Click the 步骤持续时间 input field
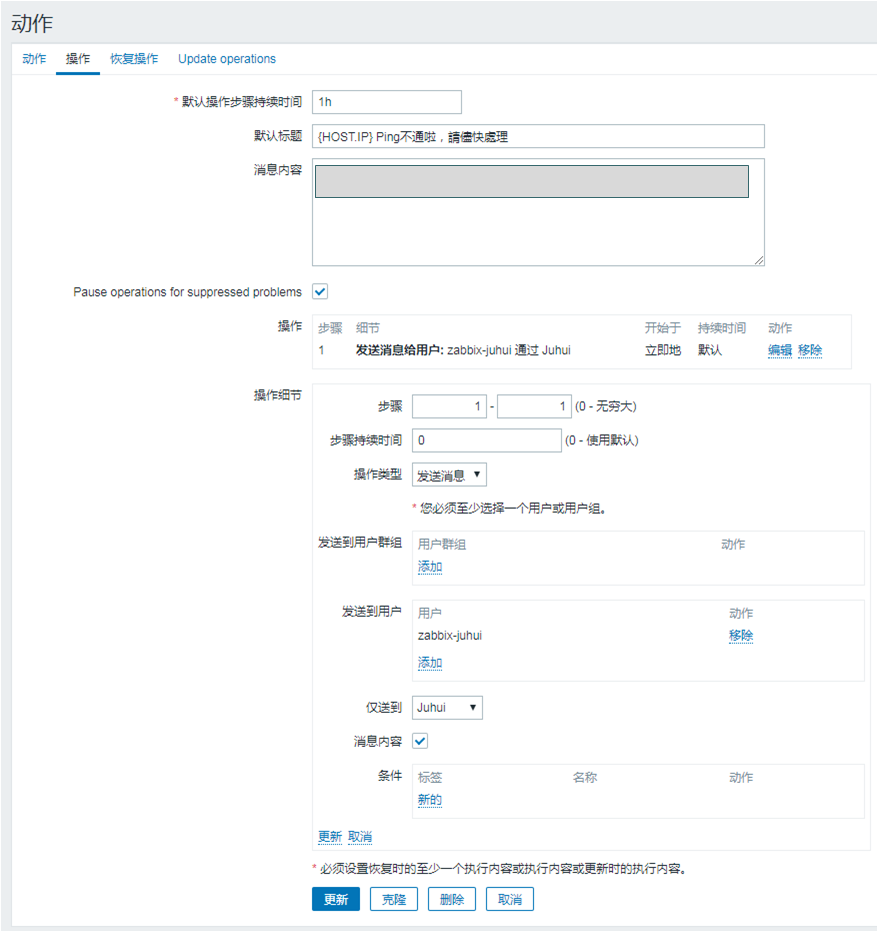This screenshot has height=932, width=878. click(486, 440)
